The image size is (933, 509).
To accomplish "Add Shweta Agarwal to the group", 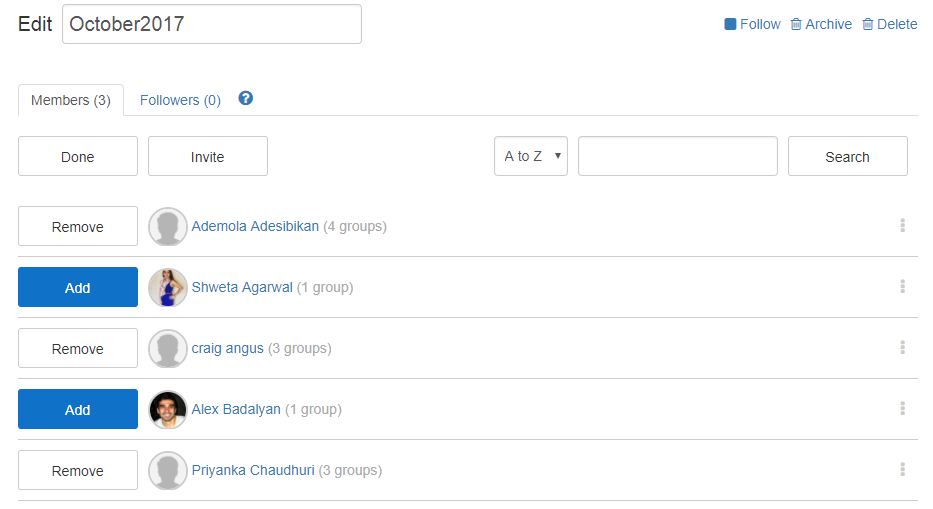I will [78, 287].
